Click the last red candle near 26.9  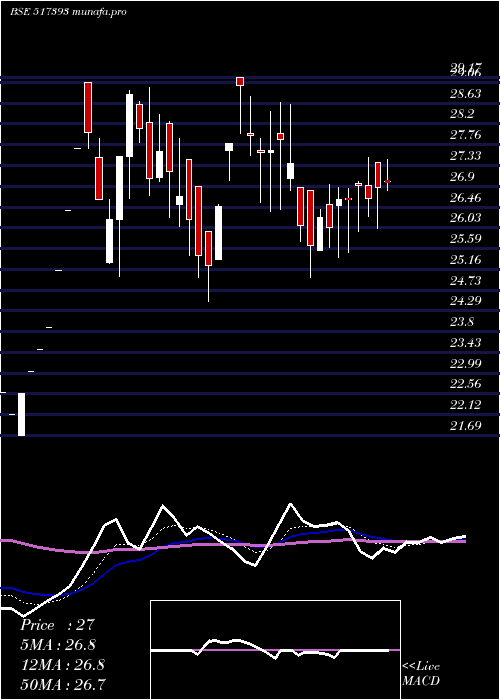click(388, 182)
